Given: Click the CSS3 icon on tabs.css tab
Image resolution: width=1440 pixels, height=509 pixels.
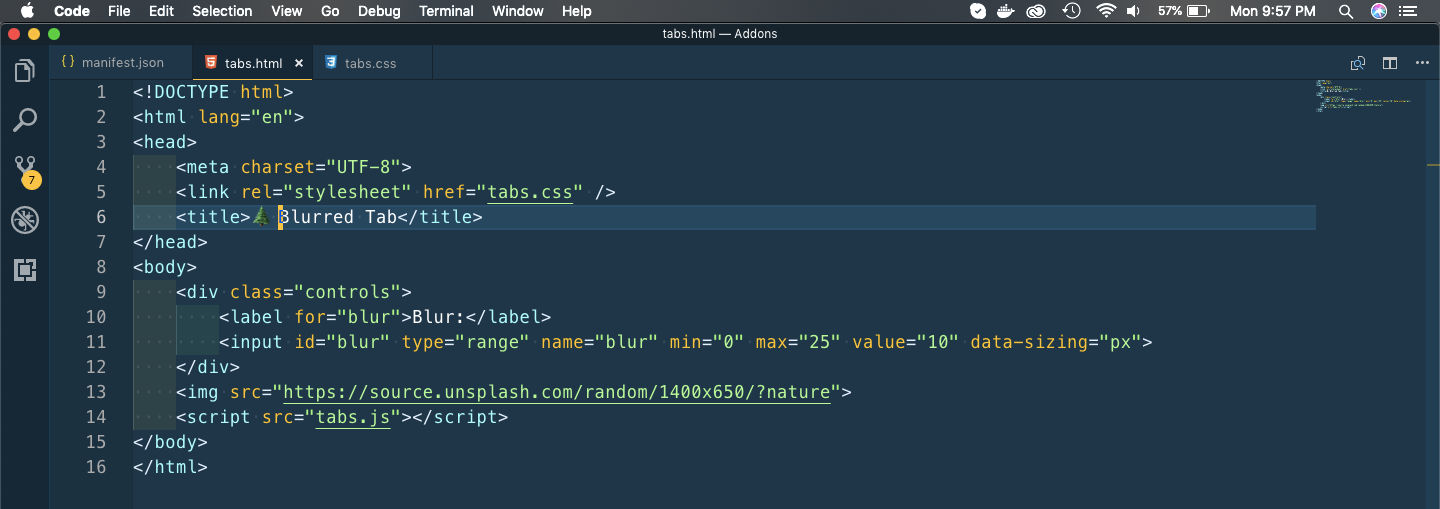Looking at the screenshot, I should [x=331, y=62].
